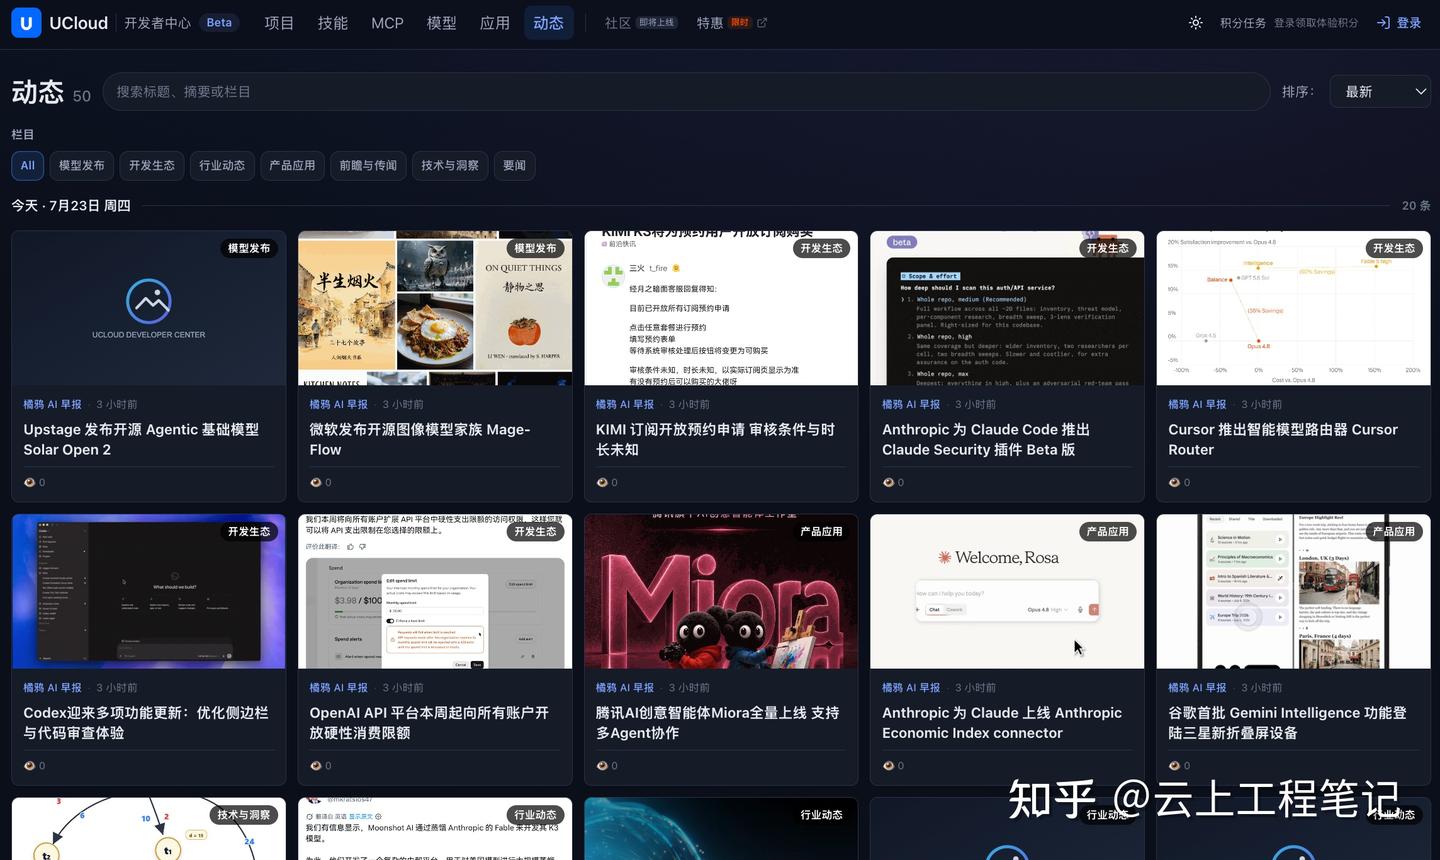
Task: Click the 今天 · 7月23日 周四 date heading
Action: (71, 206)
